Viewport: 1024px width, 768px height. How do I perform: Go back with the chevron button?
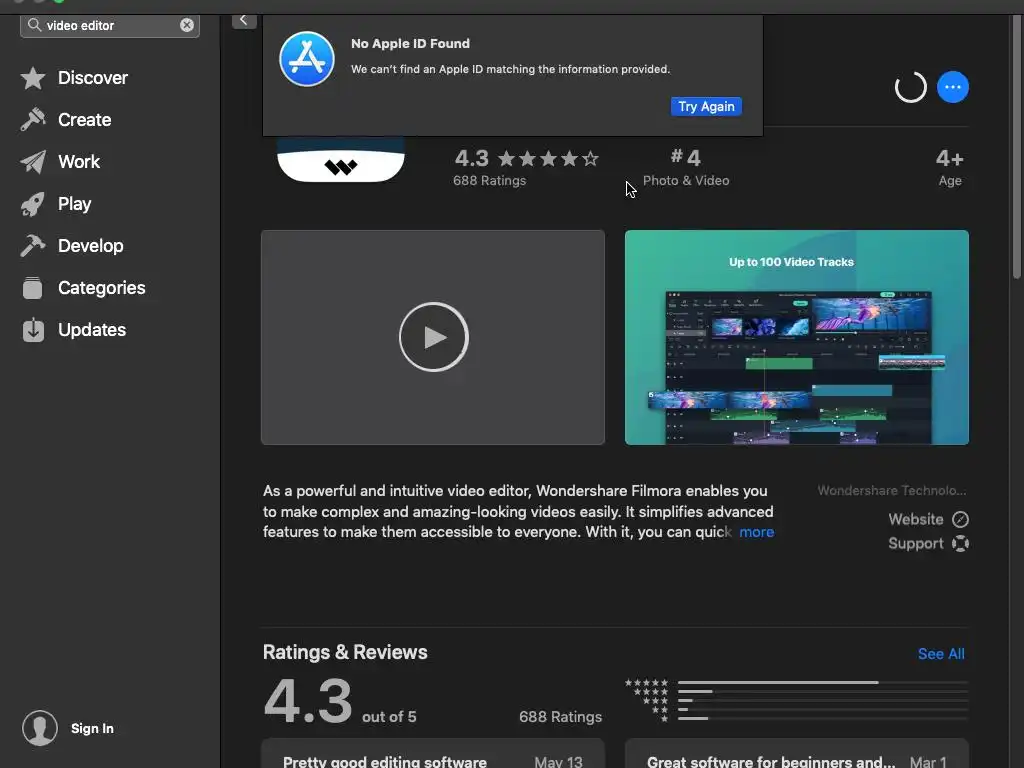click(x=244, y=20)
